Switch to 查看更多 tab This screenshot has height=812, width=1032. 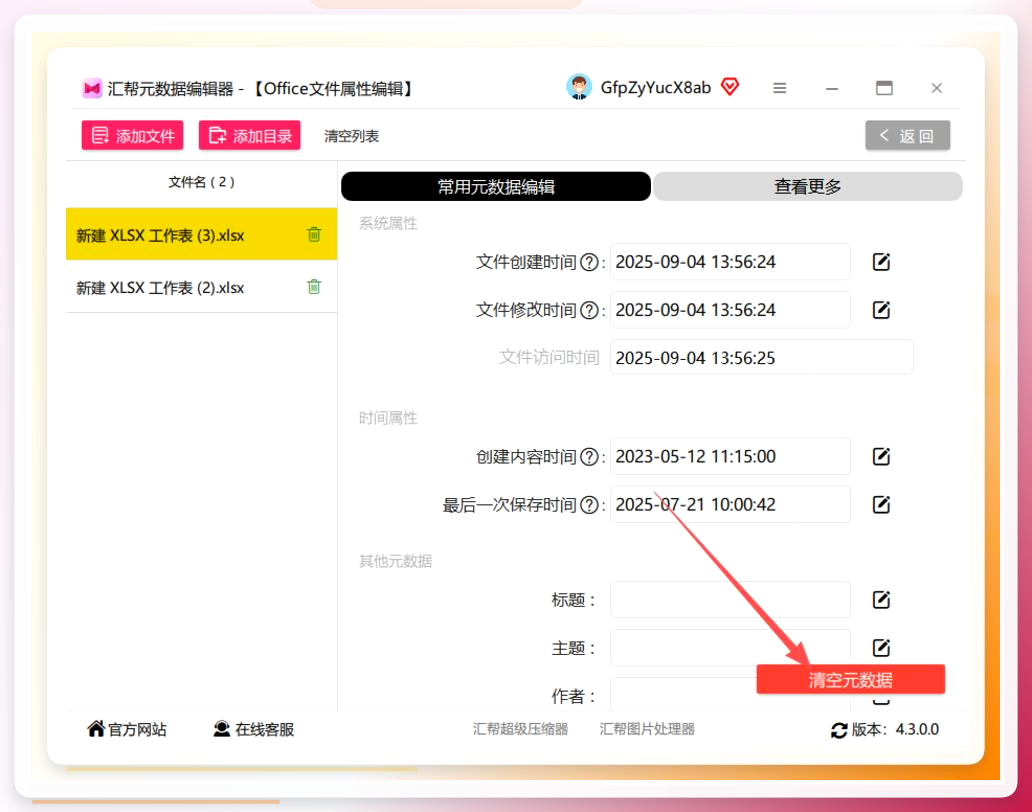(x=808, y=187)
